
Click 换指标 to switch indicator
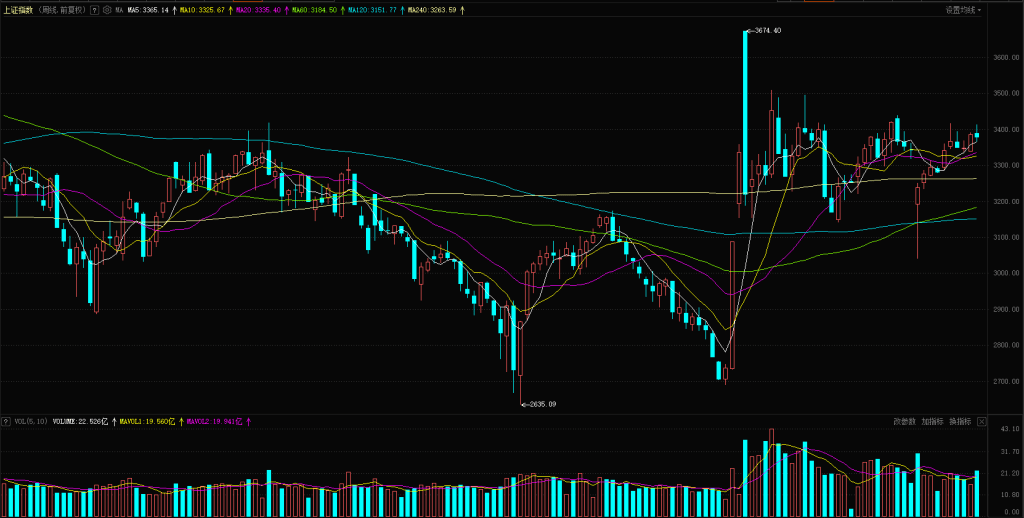tap(959, 422)
